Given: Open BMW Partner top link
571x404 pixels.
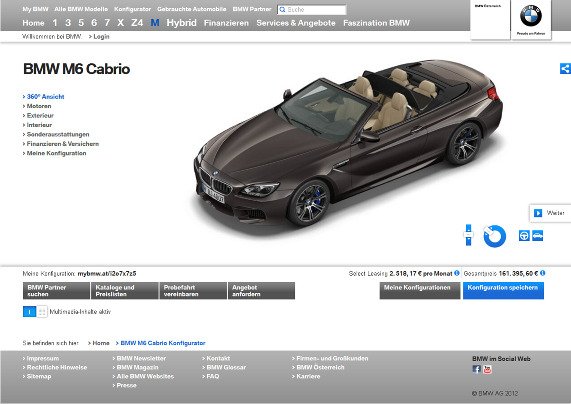Looking at the screenshot, I should (x=252, y=9).
